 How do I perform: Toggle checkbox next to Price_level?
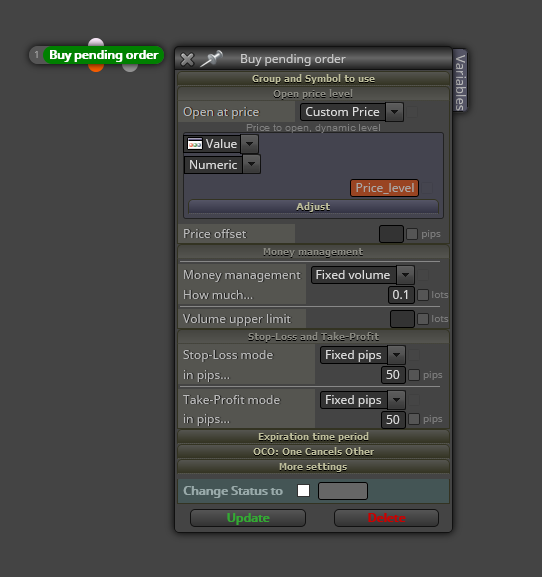click(427, 188)
